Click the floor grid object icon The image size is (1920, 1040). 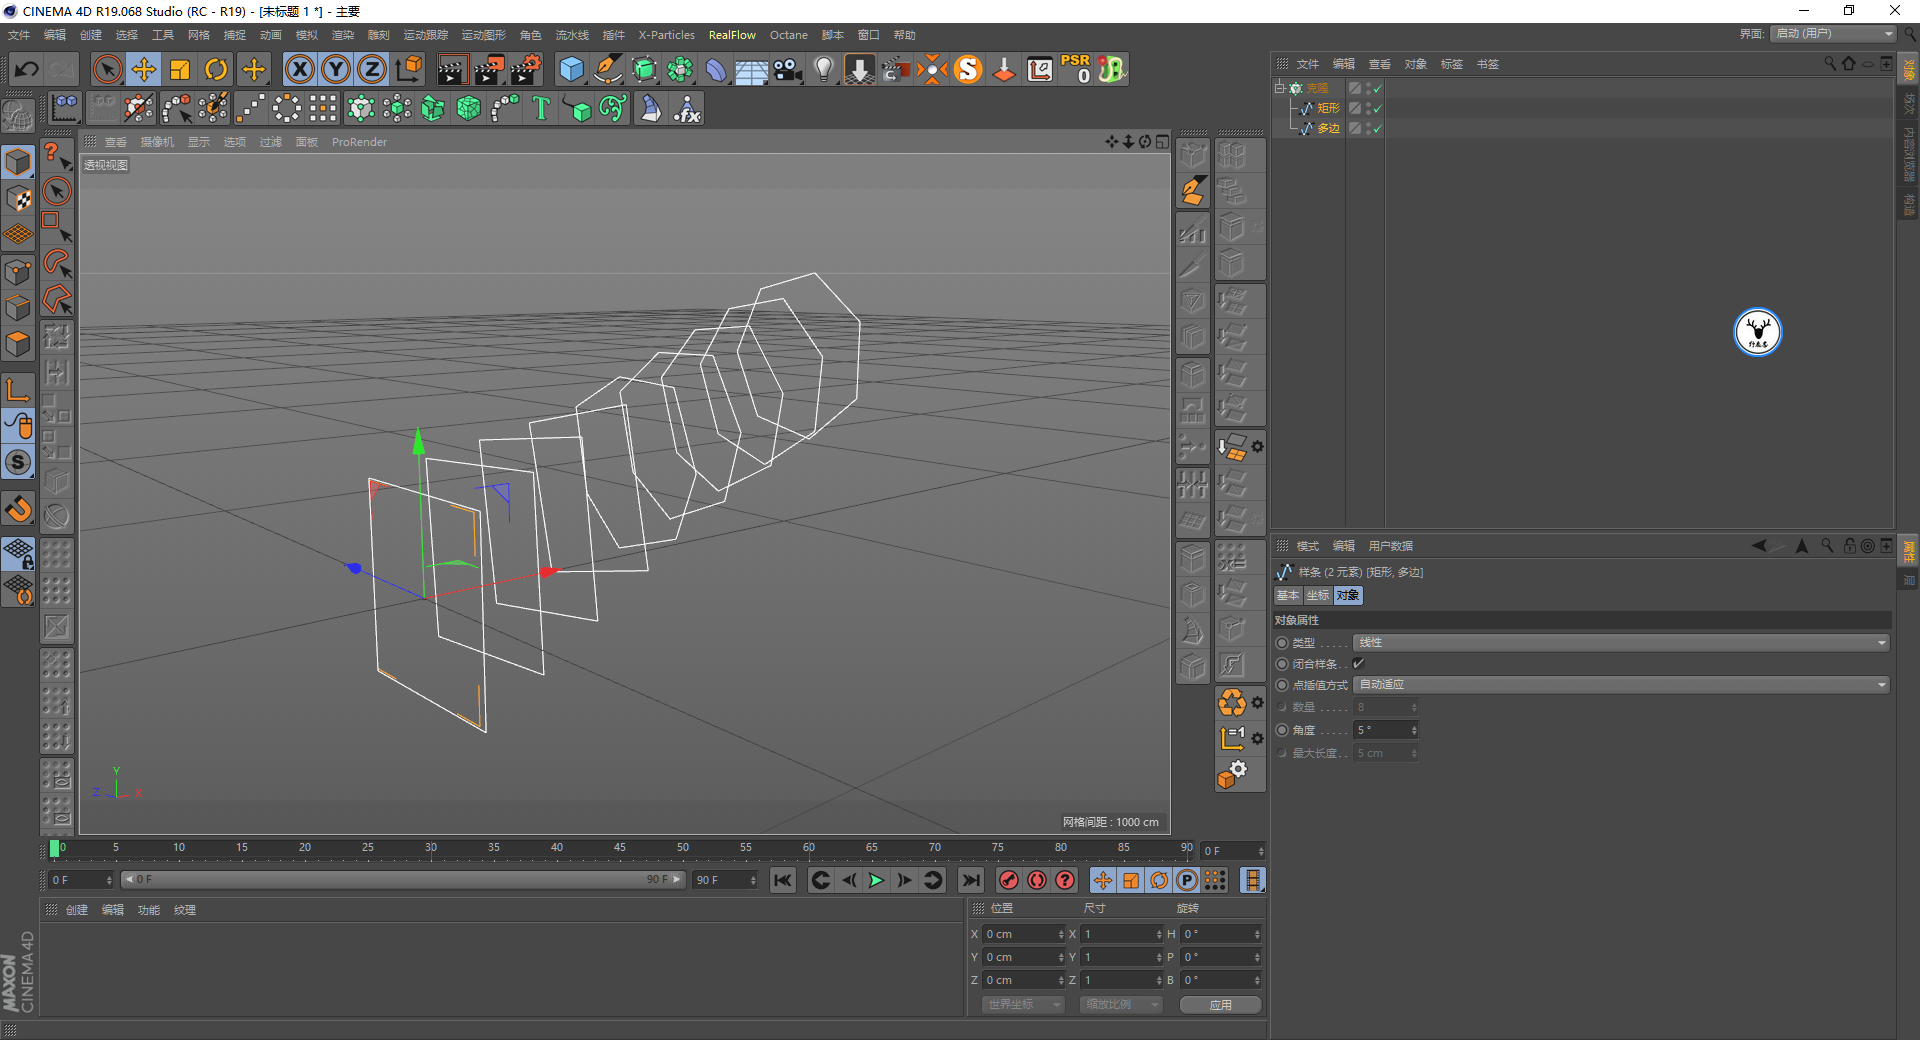(x=751, y=69)
